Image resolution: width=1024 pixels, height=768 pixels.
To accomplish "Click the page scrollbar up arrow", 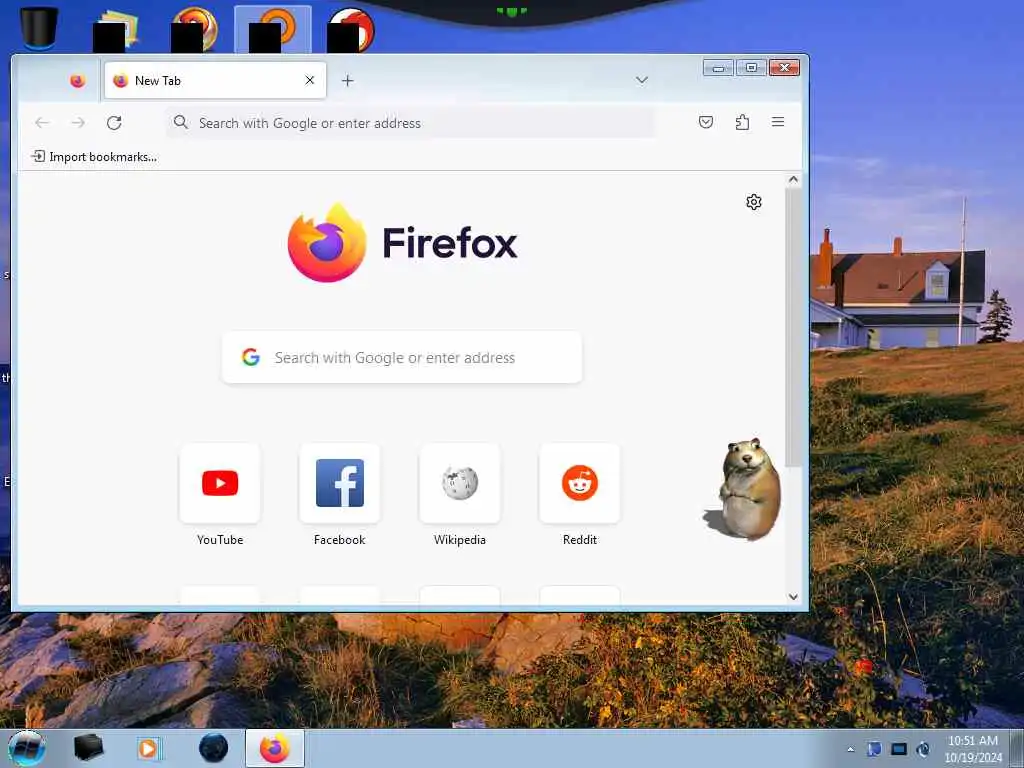I will [x=793, y=180].
